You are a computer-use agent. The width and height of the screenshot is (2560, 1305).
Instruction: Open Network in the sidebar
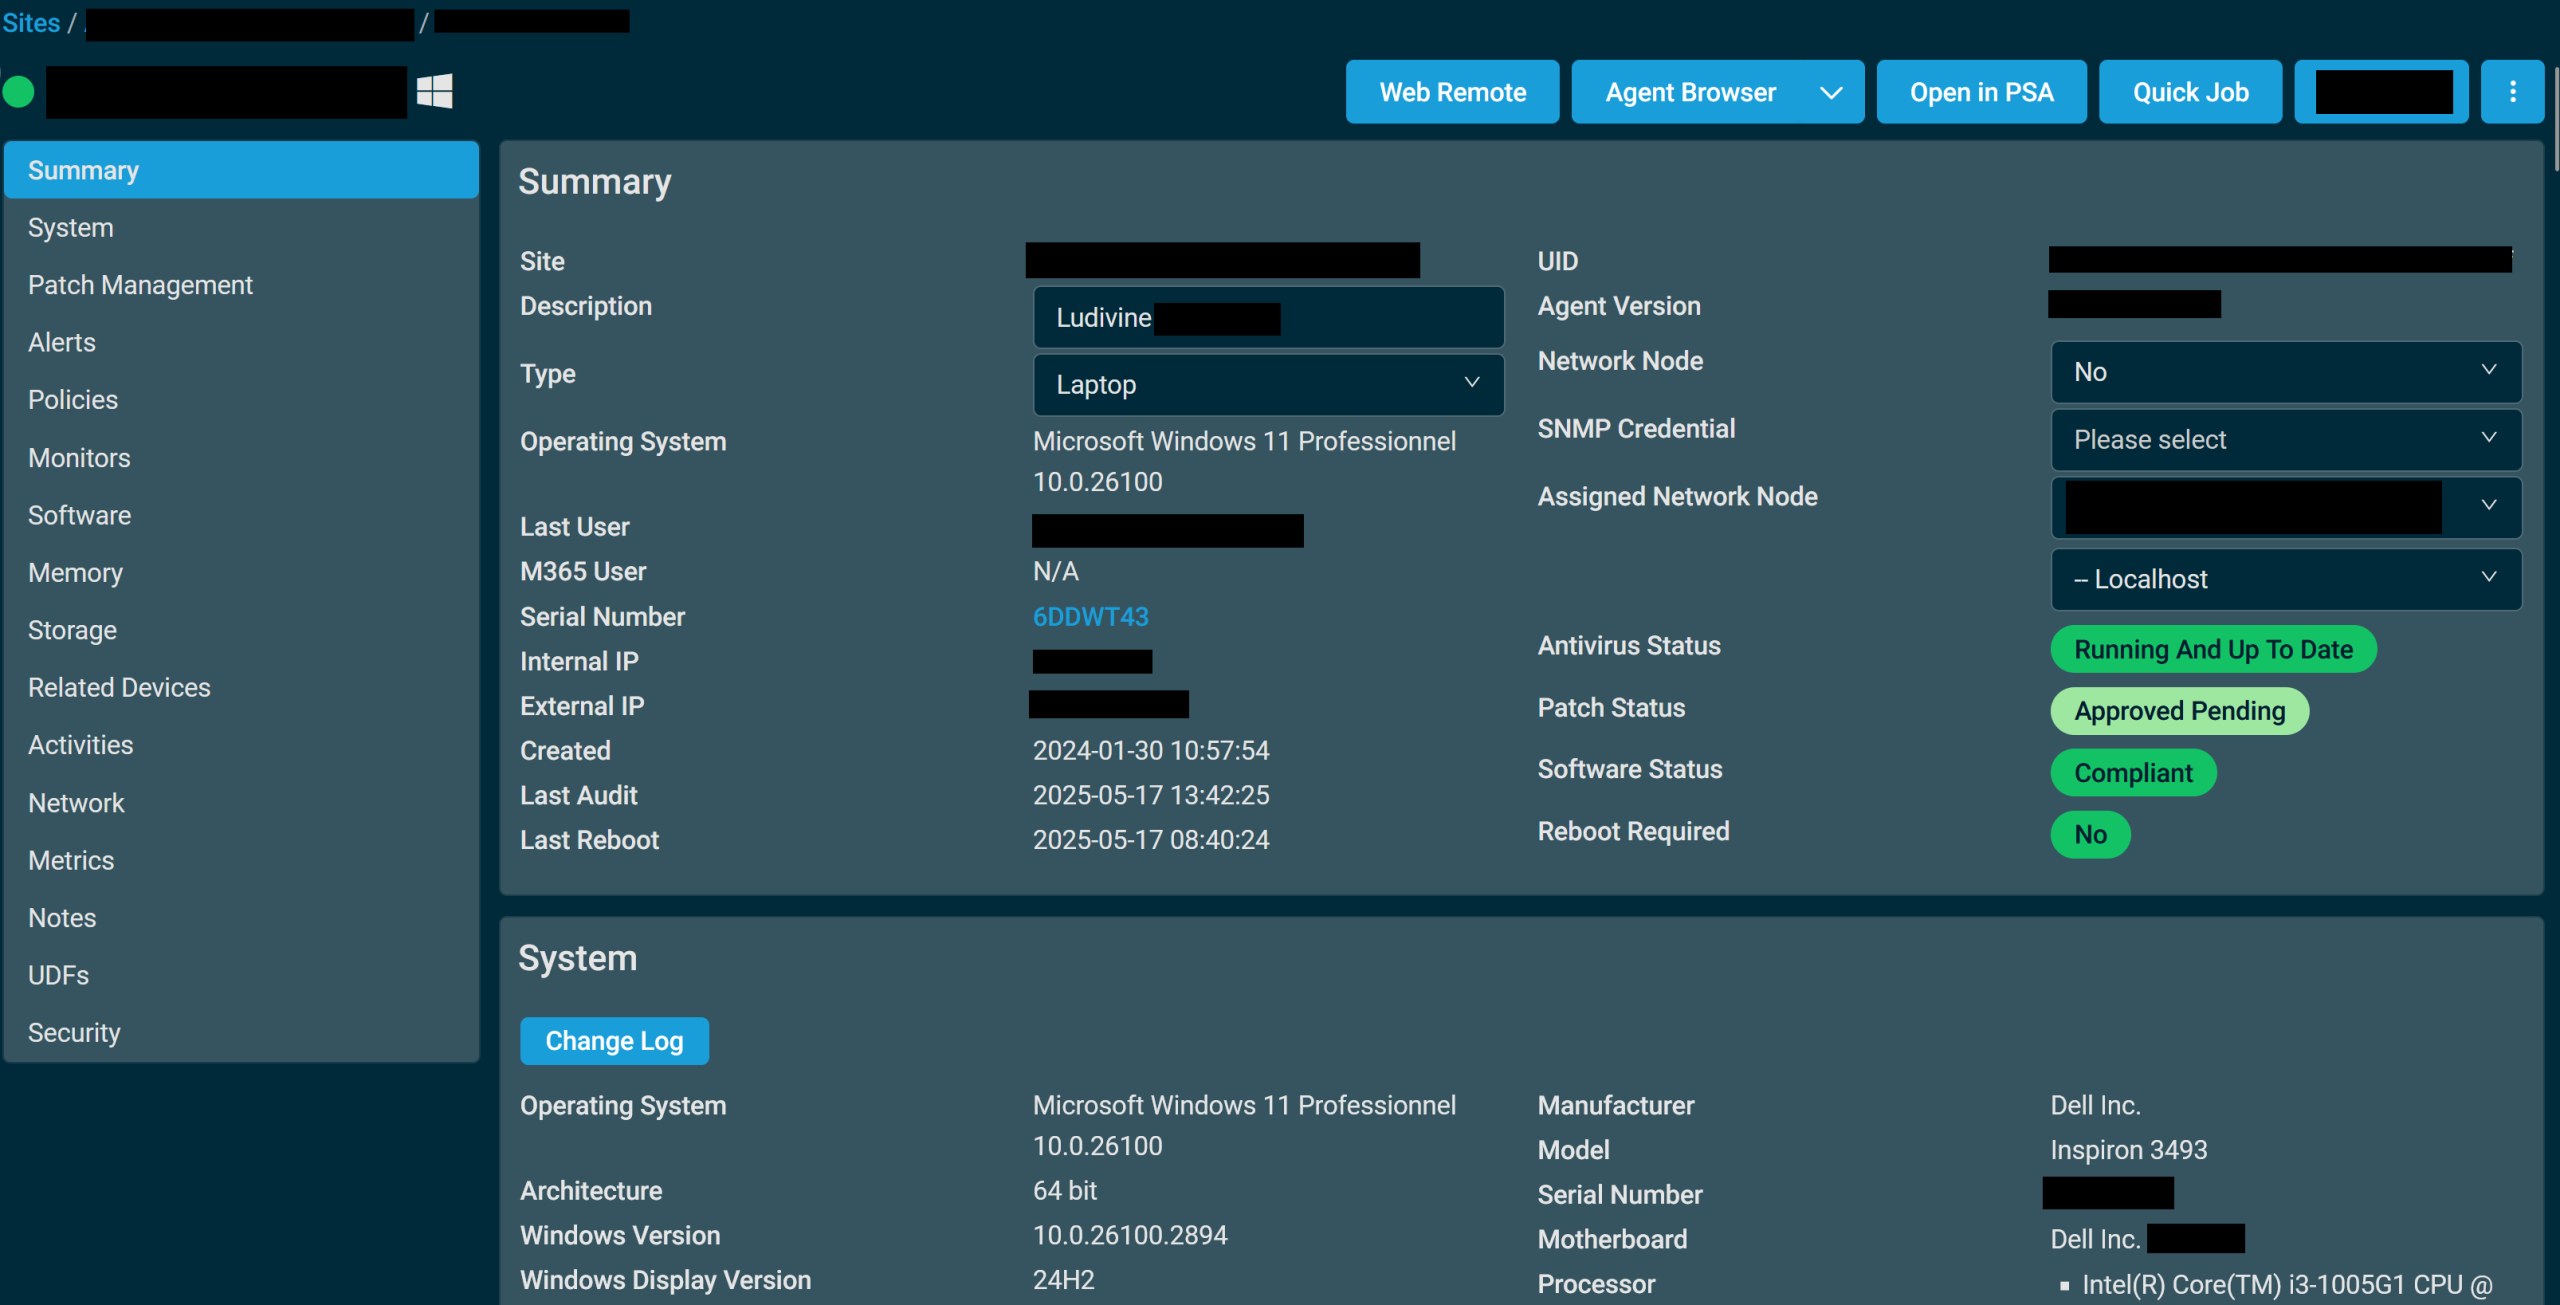[241, 803]
